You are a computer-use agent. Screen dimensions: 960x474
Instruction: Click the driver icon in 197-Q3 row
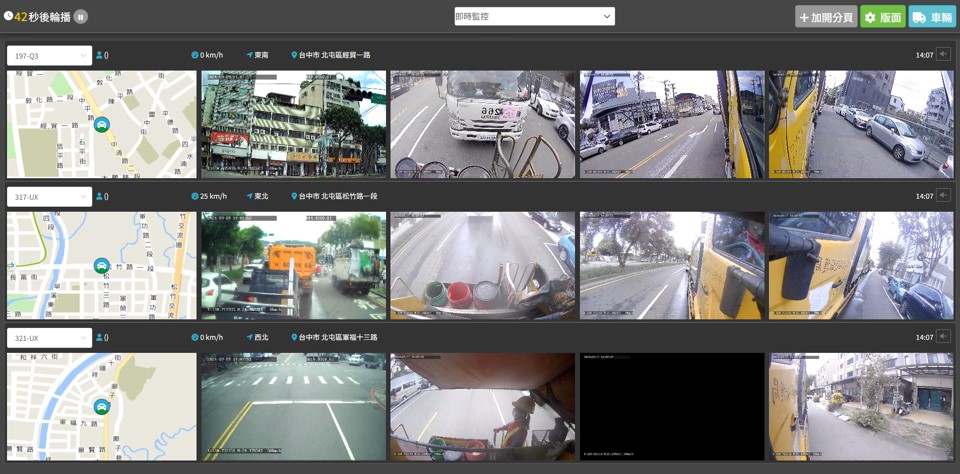point(100,56)
